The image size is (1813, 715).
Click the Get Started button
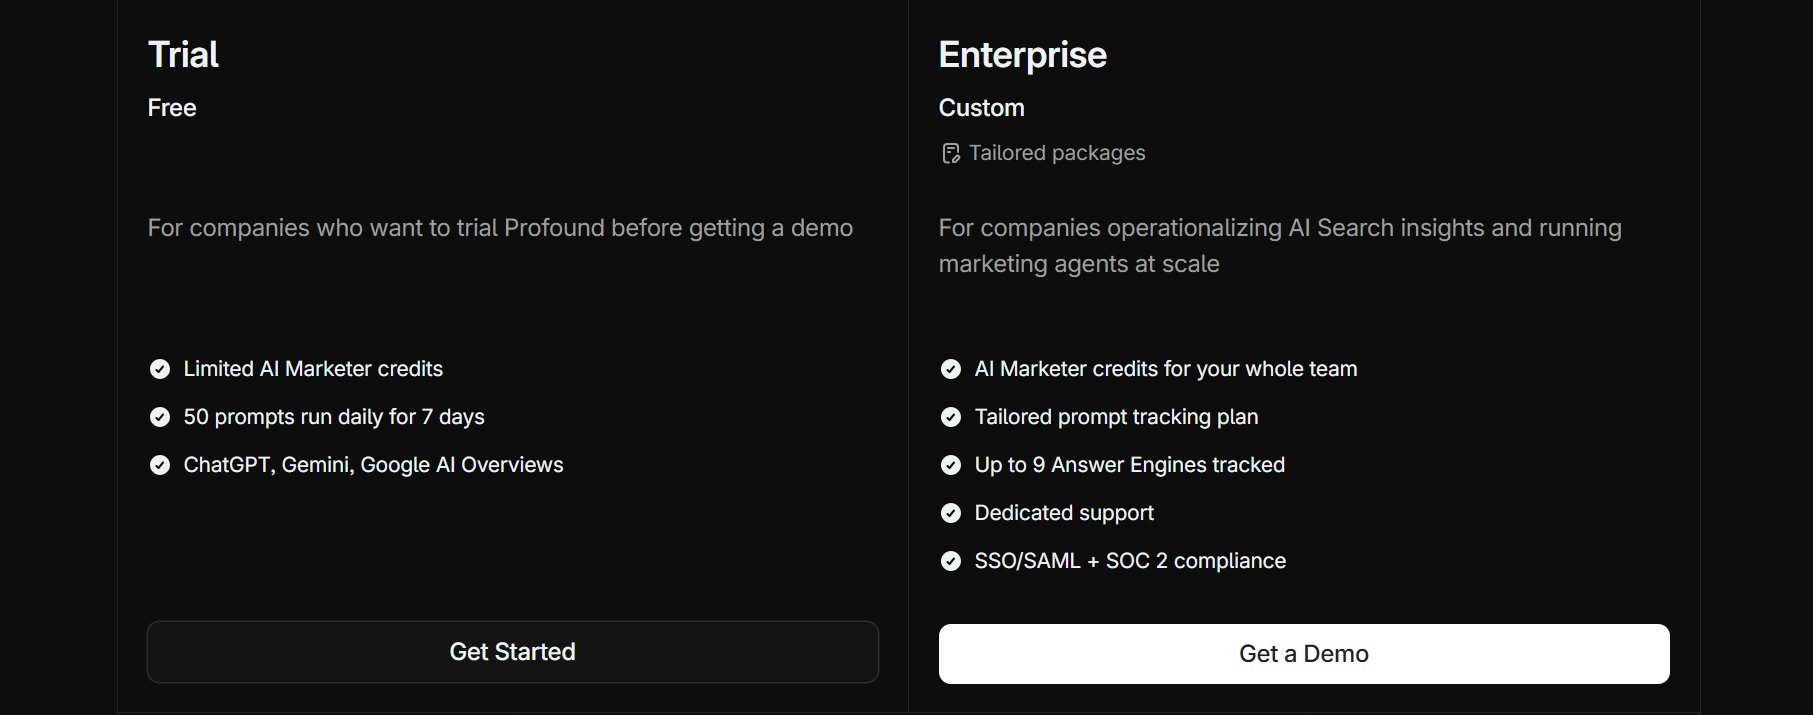pos(513,652)
